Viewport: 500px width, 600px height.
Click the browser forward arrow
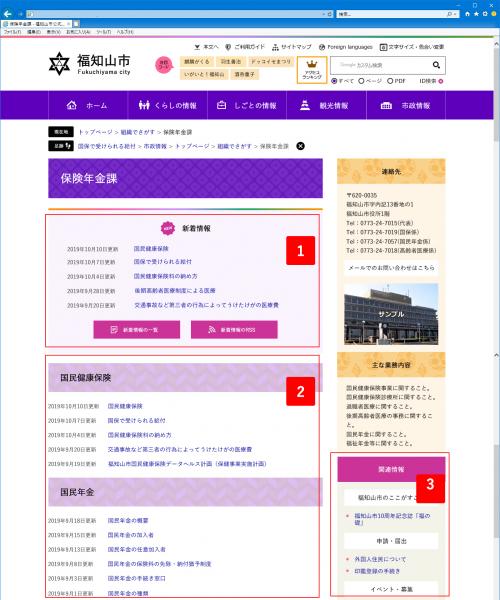pyautogui.click(x=20, y=14)
